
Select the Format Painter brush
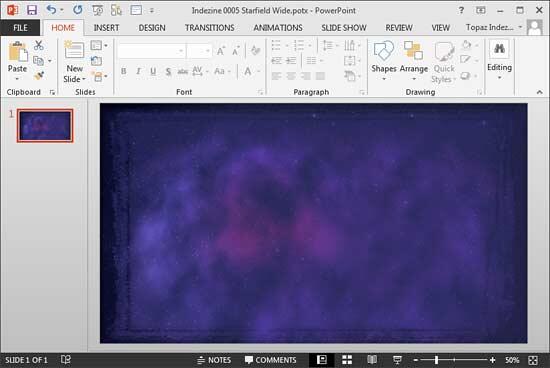point(39,75)
